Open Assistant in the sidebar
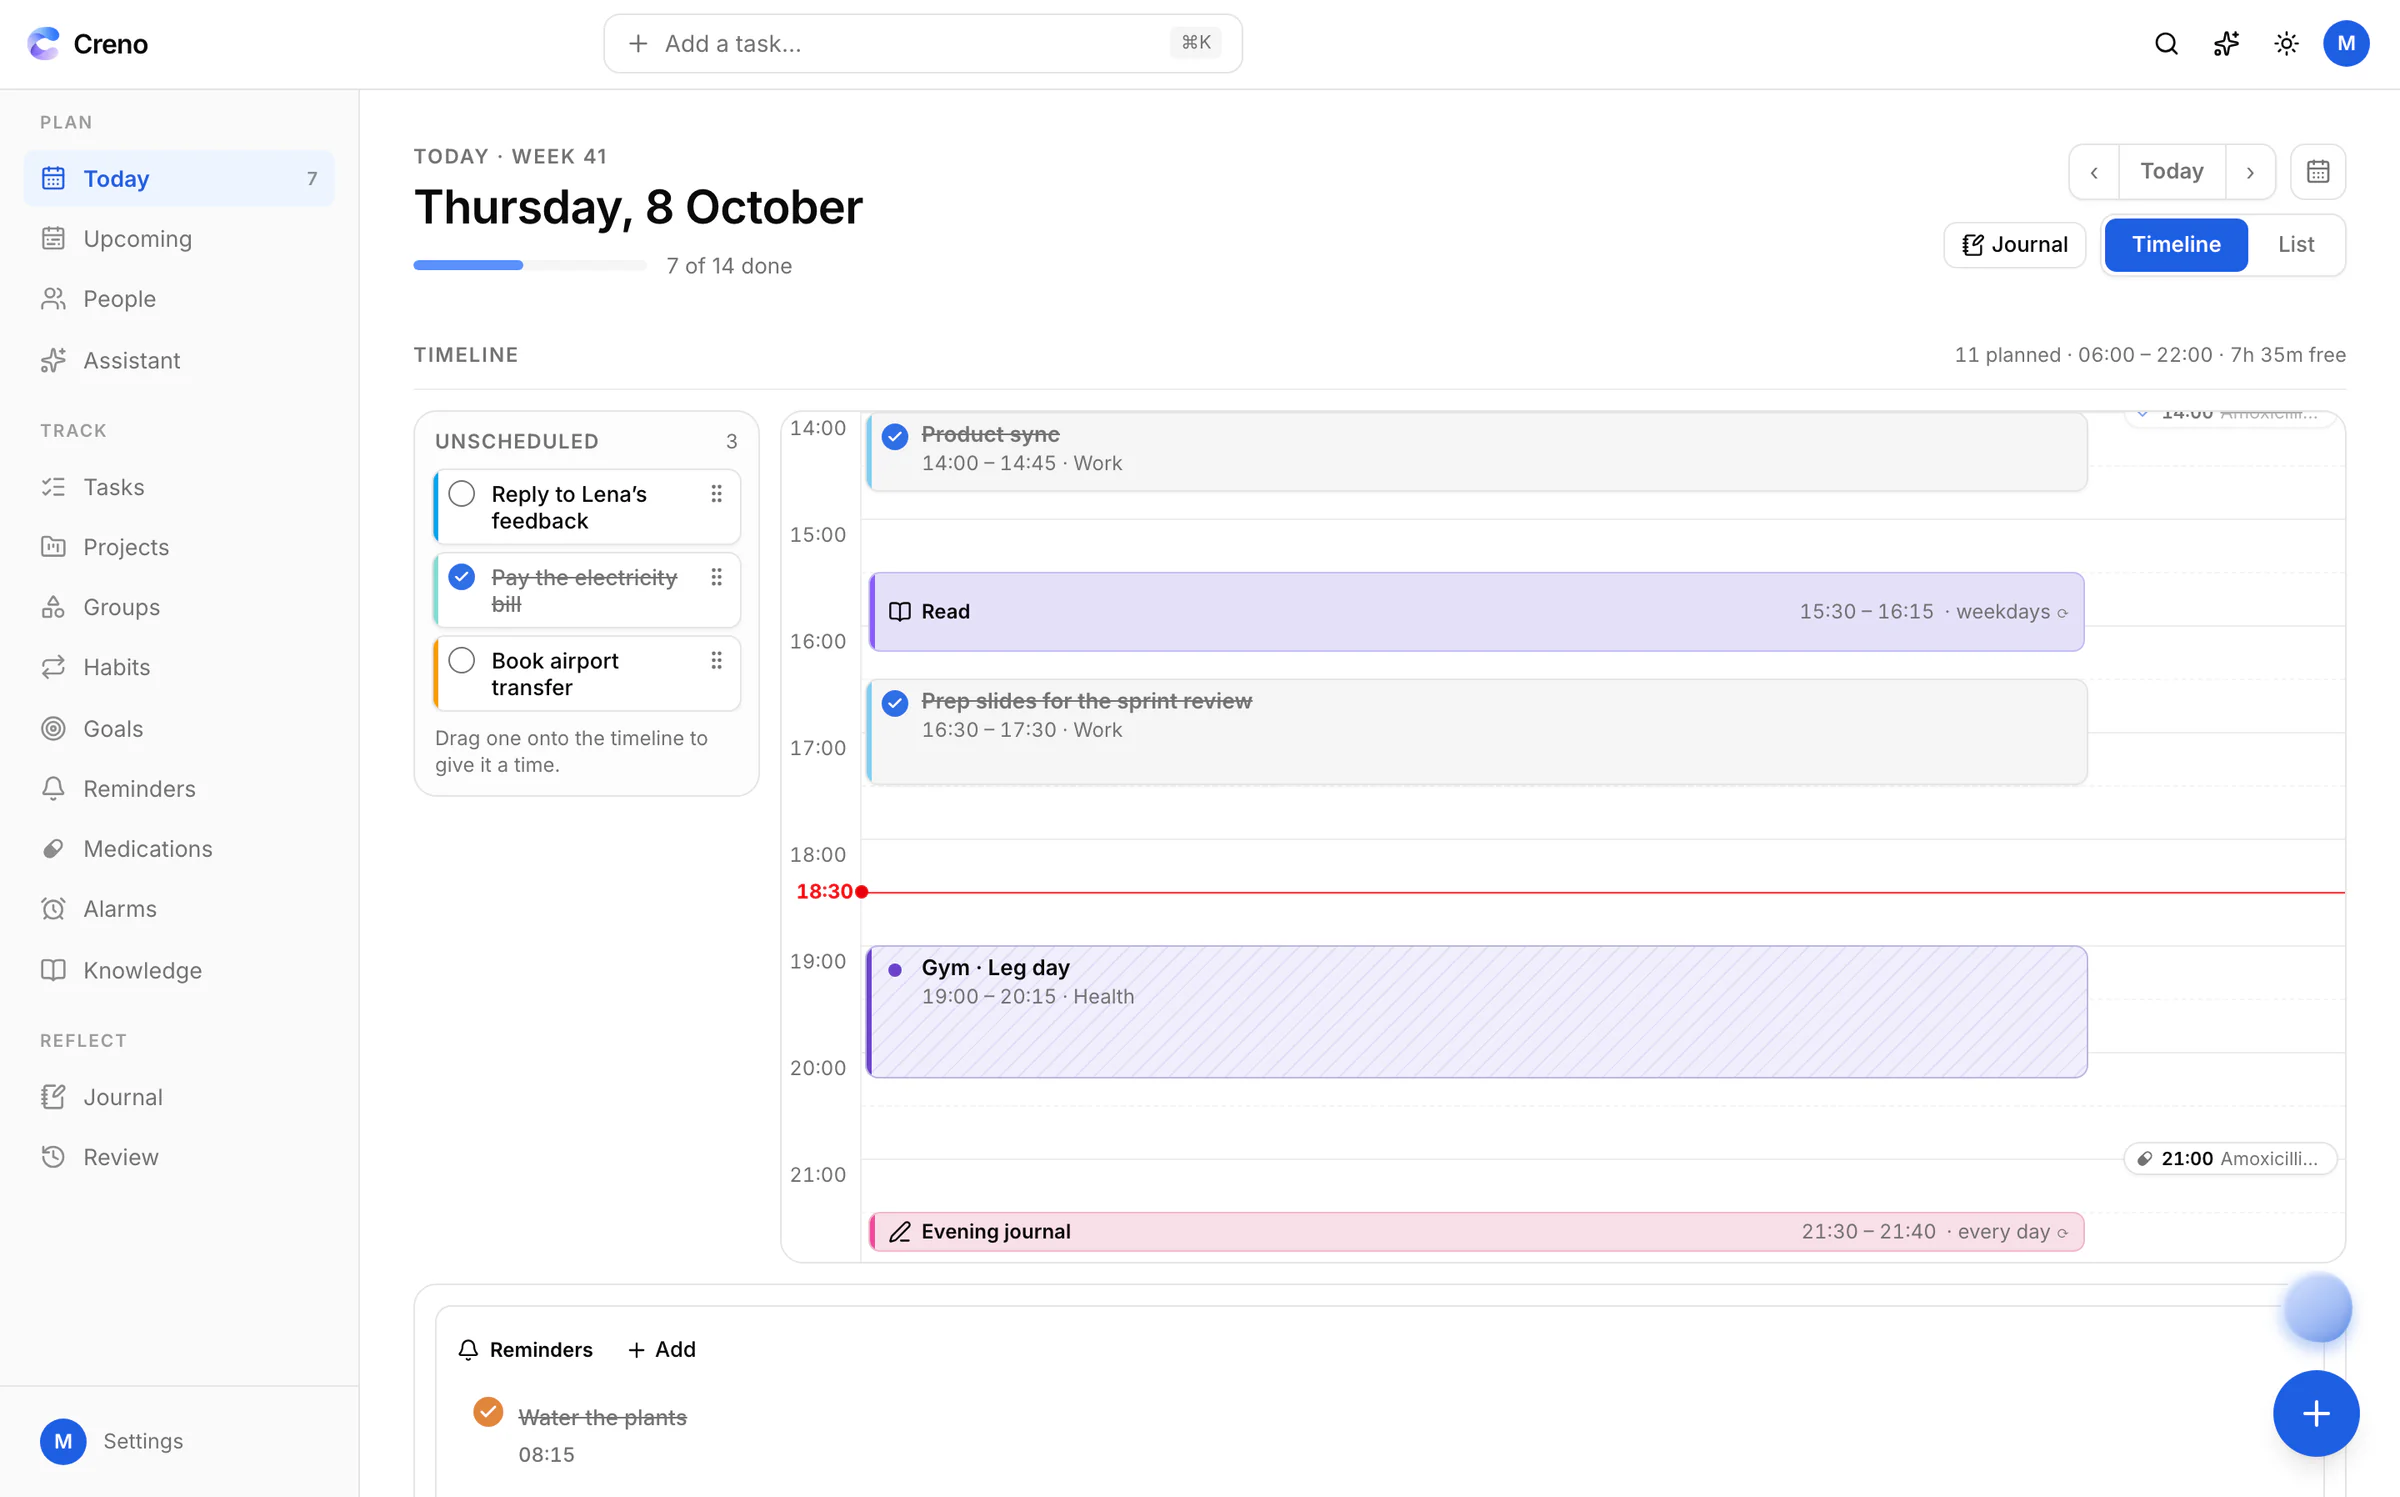This screenshot has height=1497, width=2400. tap(179, 360)
